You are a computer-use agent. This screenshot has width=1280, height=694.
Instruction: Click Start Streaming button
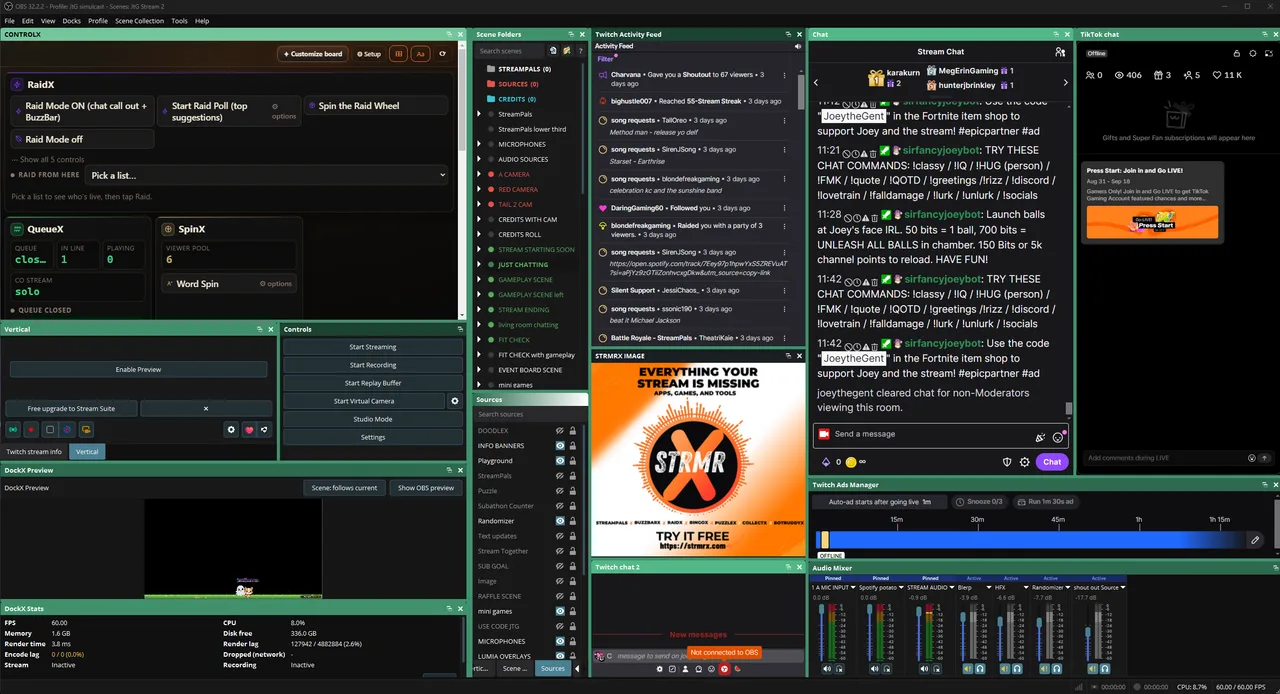click(373, 347)
